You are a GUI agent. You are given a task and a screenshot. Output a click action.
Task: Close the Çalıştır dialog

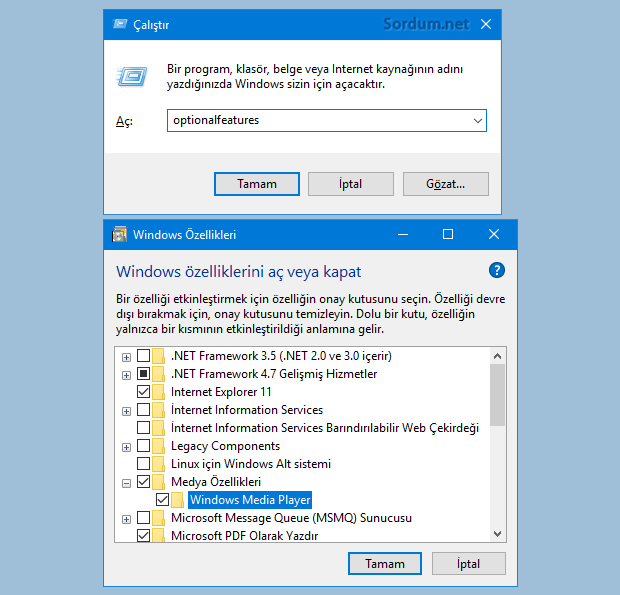486,24
